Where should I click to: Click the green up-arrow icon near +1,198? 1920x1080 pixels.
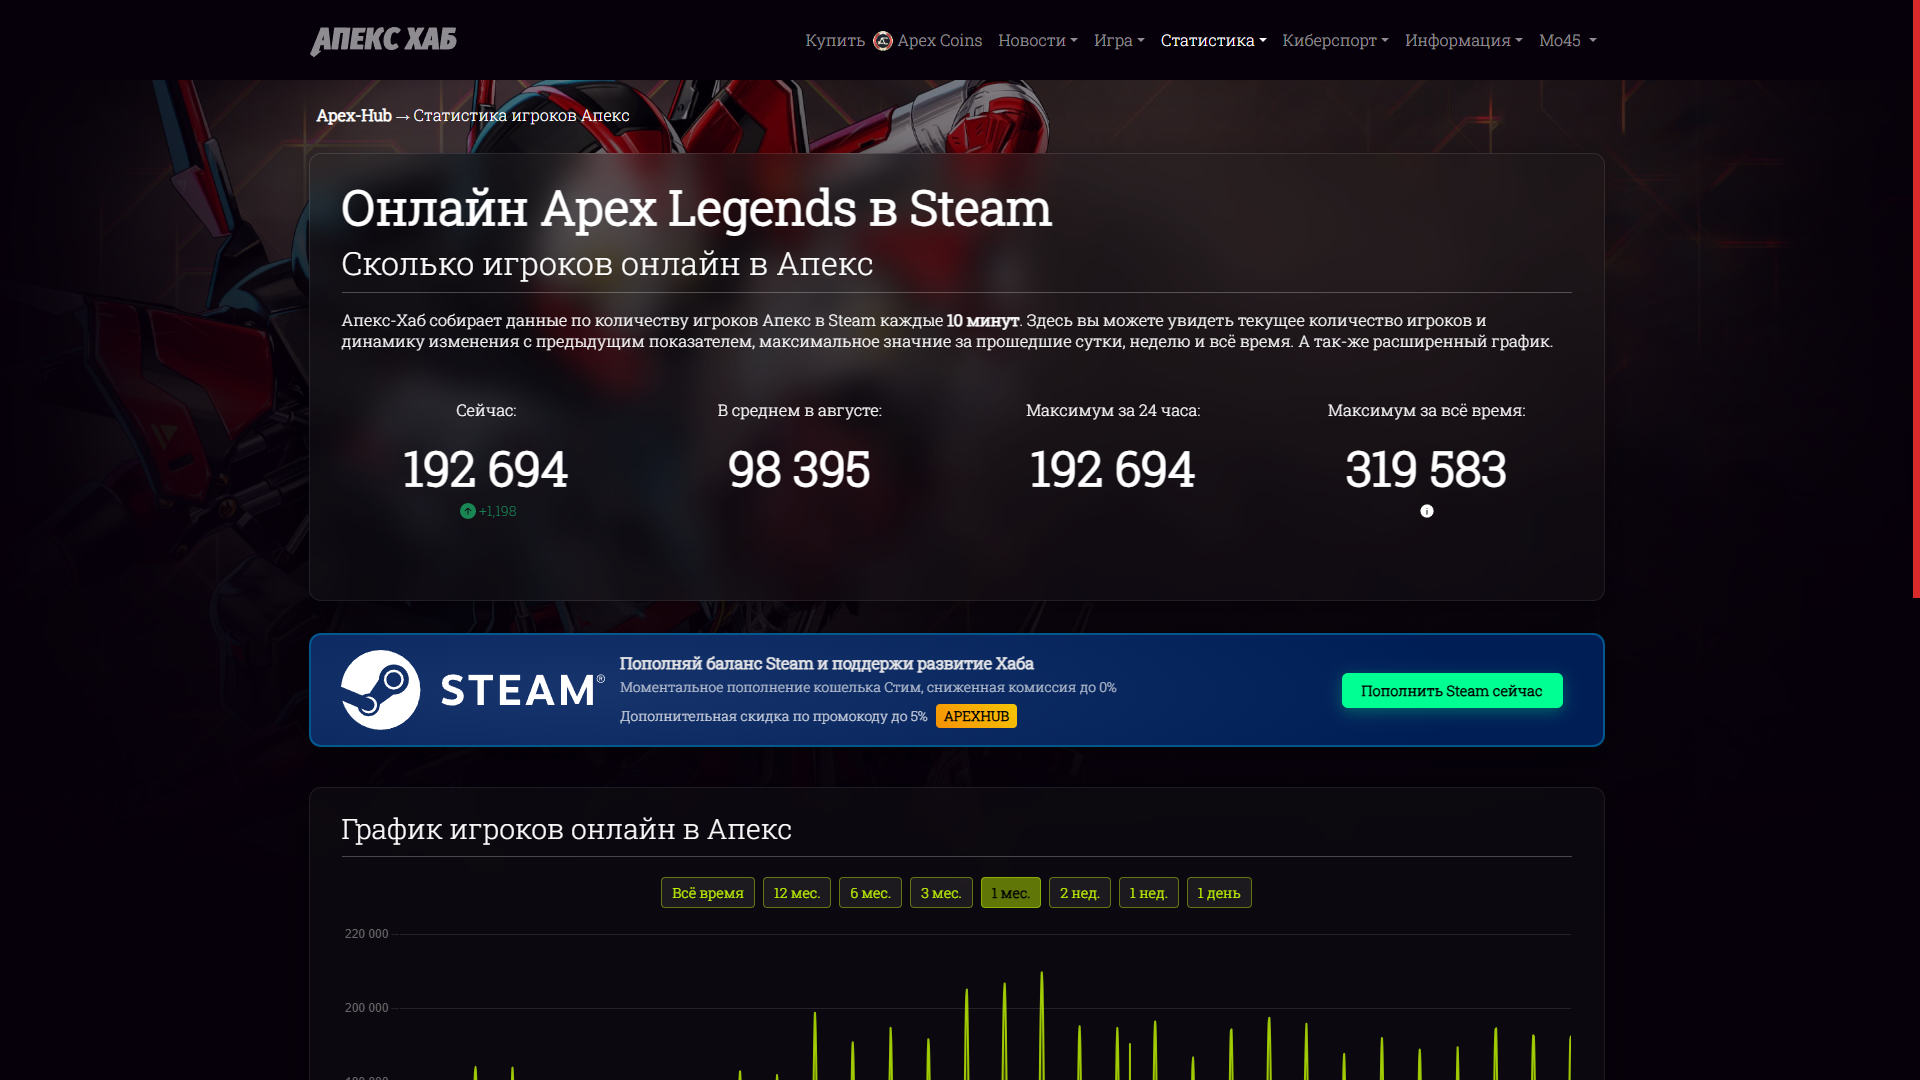467,511
